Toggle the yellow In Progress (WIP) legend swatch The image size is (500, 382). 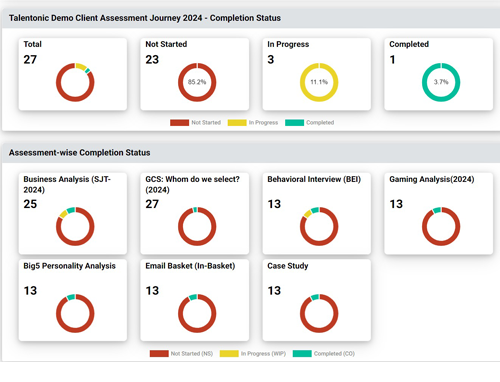point(229,354)
